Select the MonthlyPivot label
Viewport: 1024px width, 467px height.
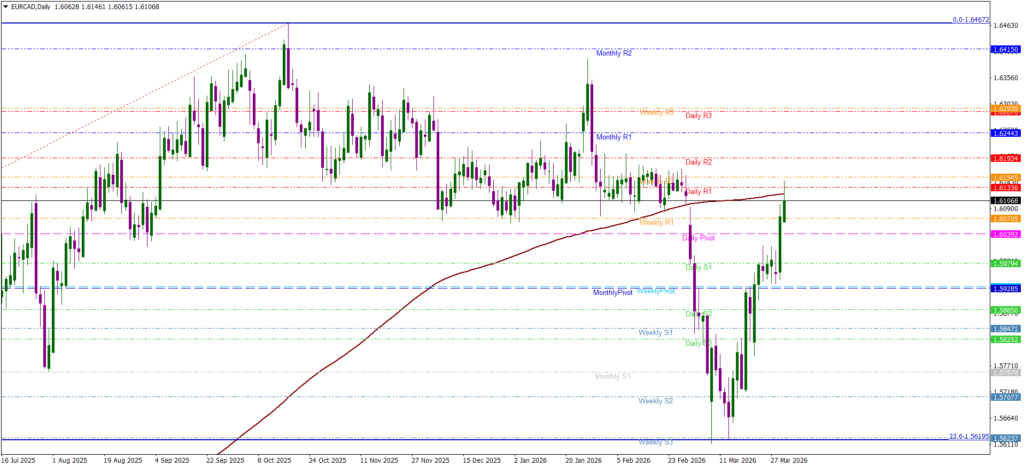point(612,293)
